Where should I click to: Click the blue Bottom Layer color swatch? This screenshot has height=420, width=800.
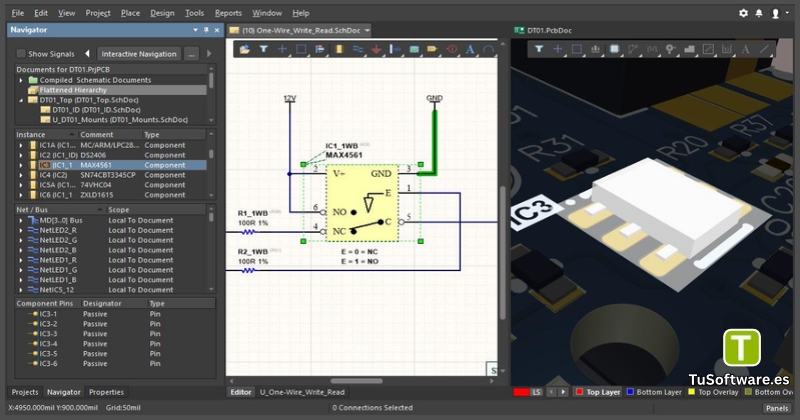[630, 392]
